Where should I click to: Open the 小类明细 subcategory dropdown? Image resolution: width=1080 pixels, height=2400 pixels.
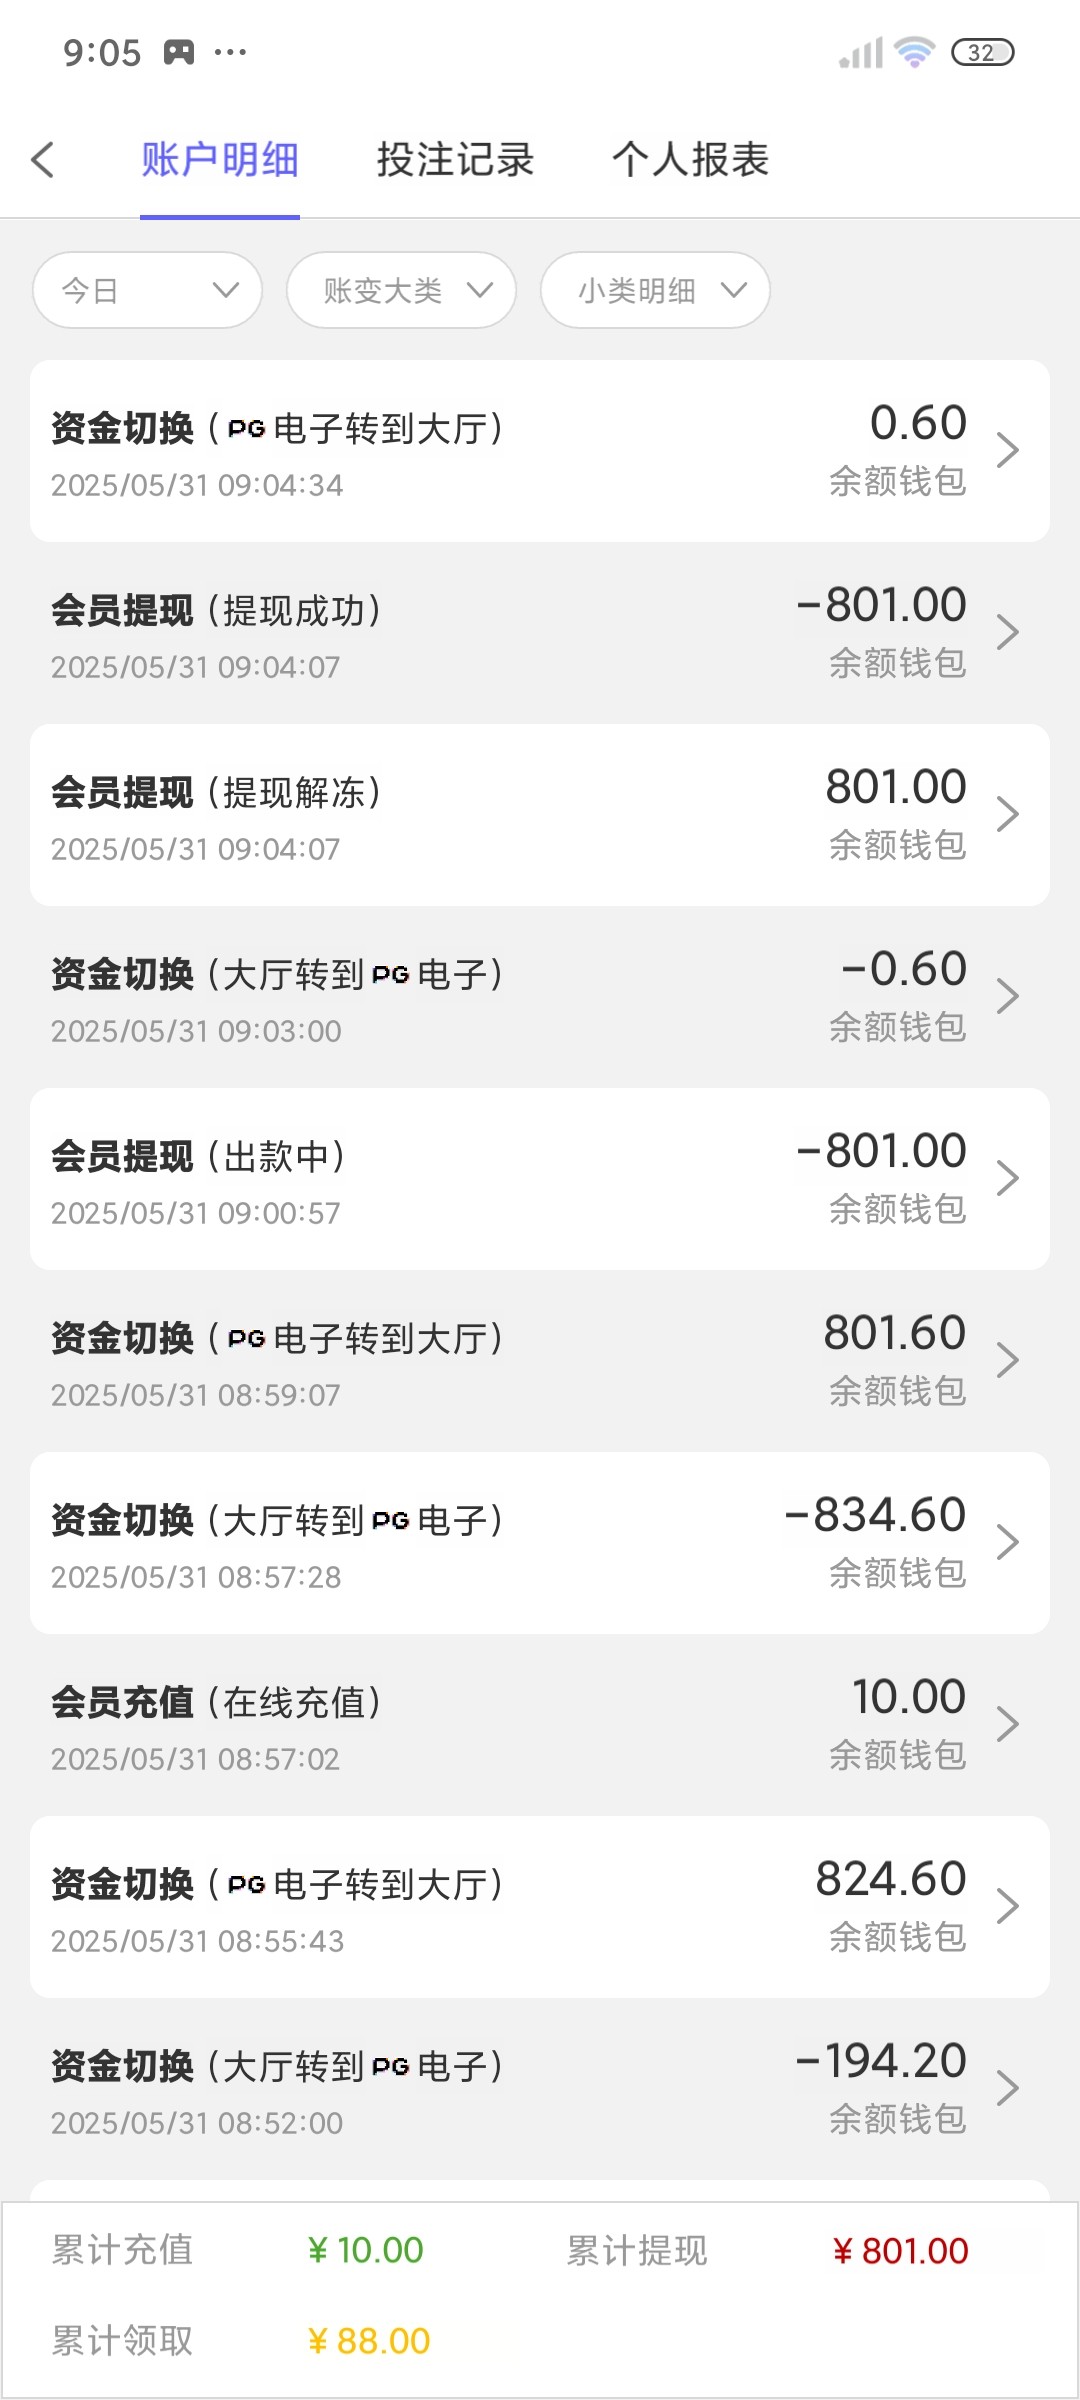656,290
